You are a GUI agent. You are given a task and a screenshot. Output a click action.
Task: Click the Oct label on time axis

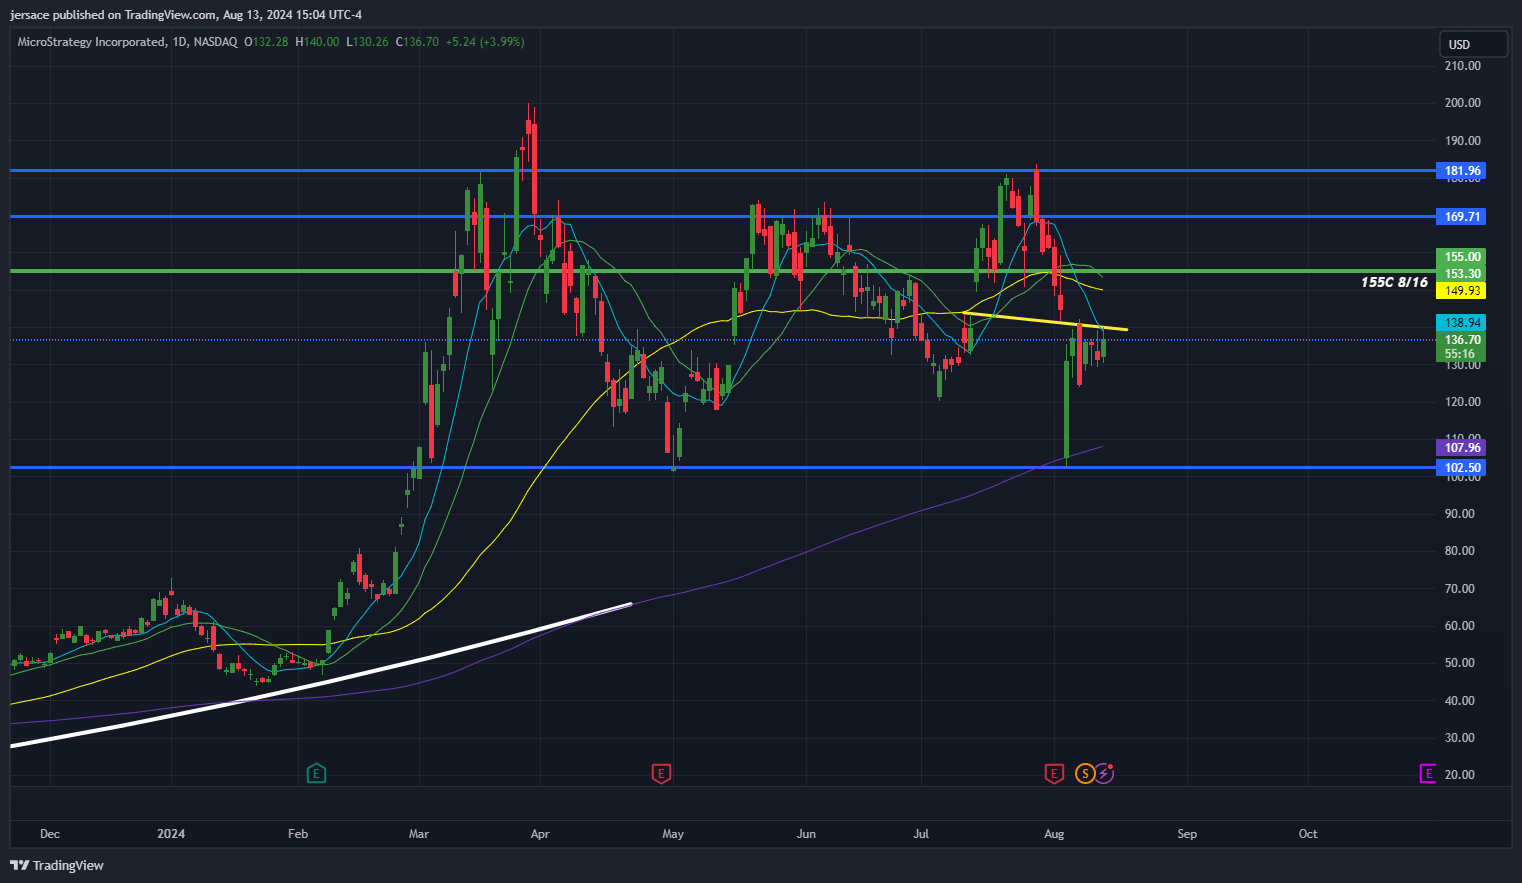(1308, 834)
